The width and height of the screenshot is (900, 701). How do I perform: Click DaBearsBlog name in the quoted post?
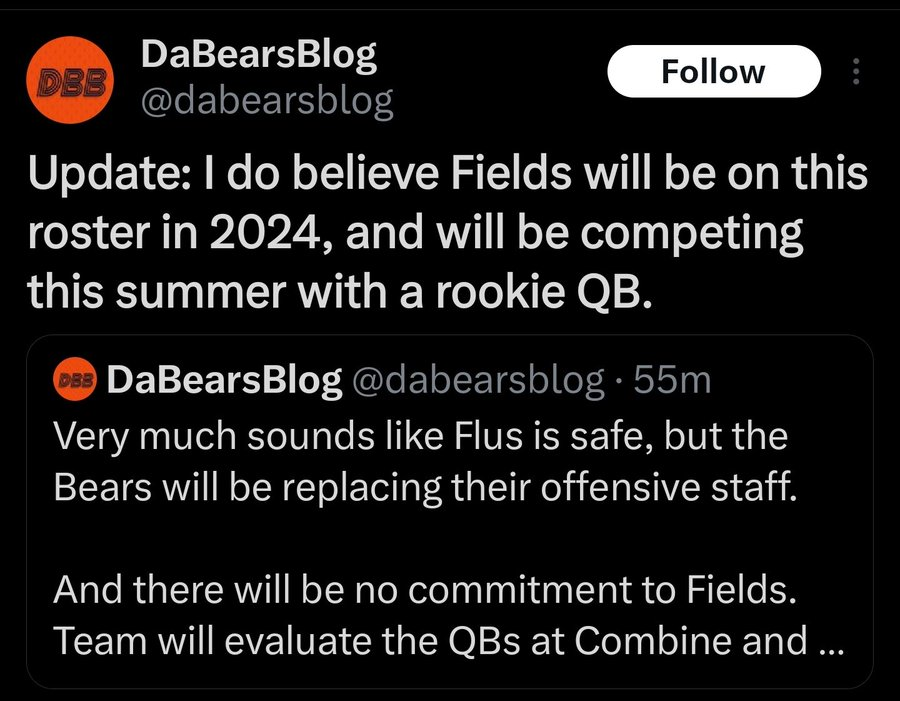tap(222, 380)
